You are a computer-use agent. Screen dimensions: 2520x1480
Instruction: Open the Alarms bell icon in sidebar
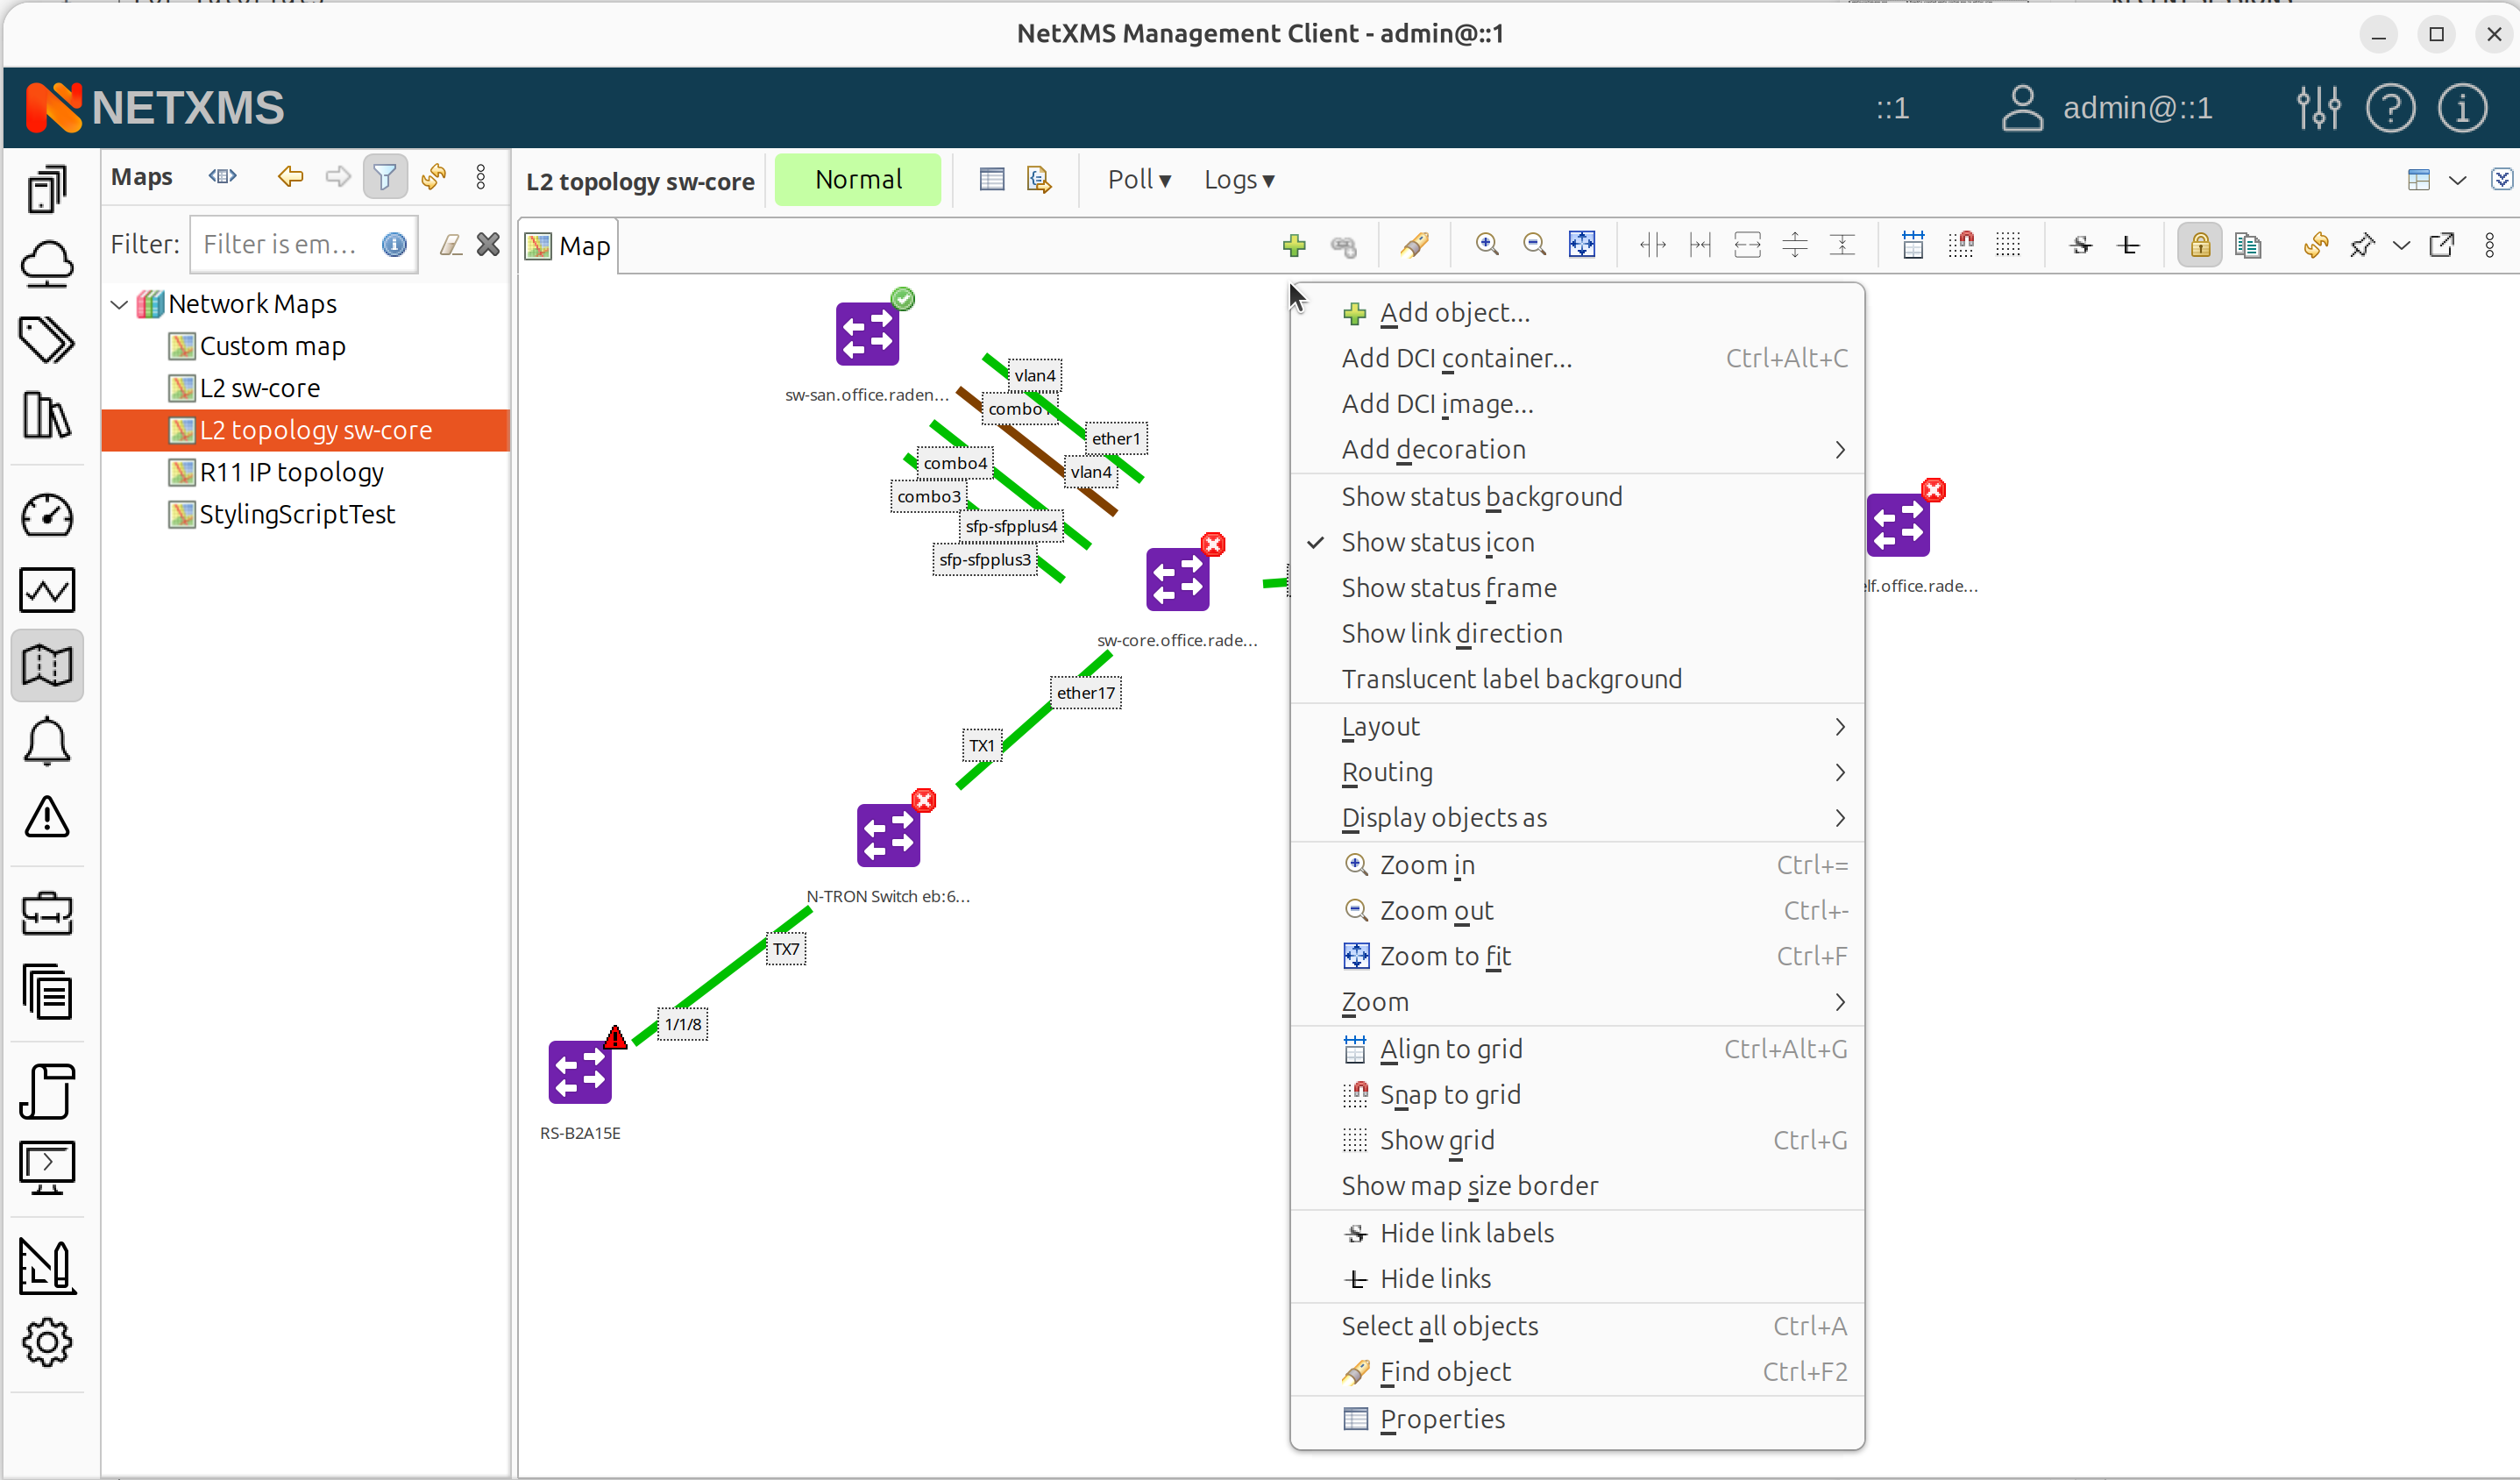(47, 742)
